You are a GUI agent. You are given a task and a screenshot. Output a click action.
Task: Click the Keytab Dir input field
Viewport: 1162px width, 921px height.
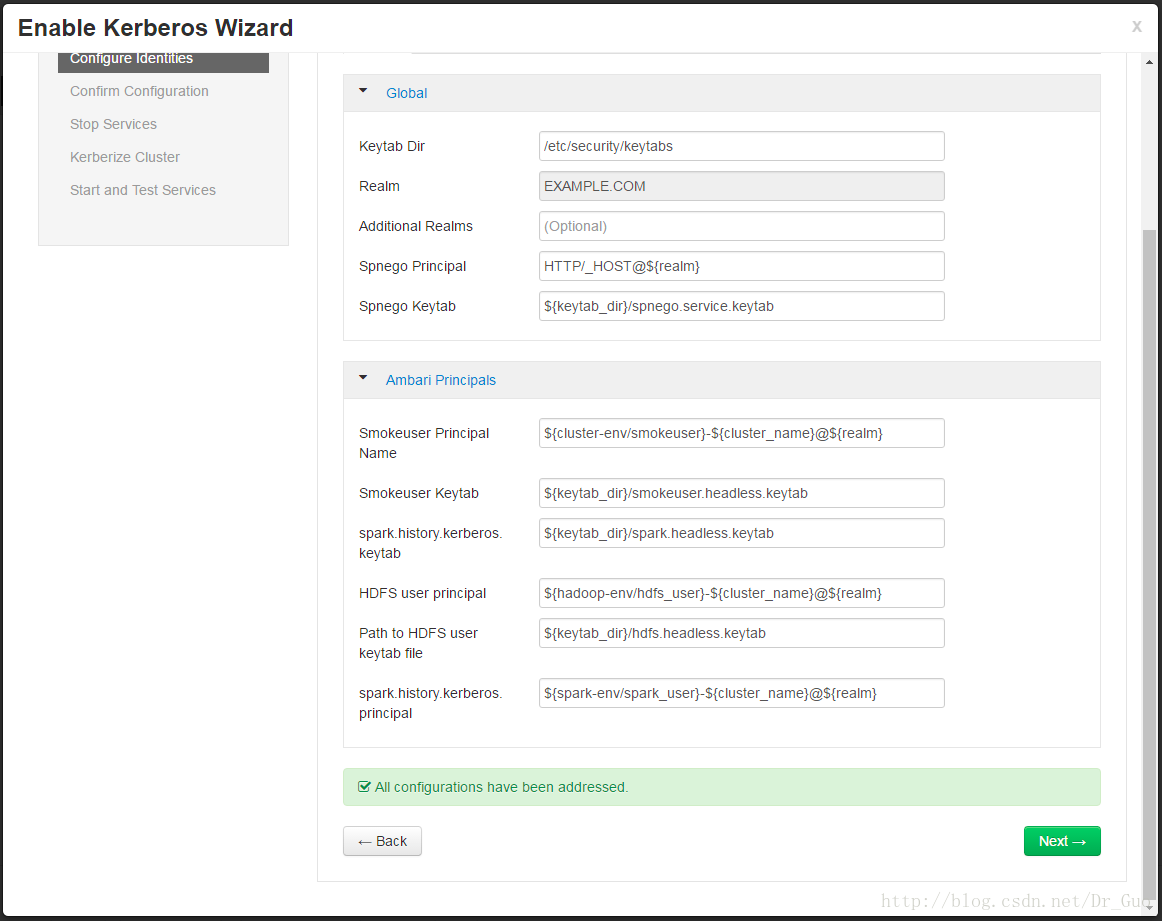point(741,146)
